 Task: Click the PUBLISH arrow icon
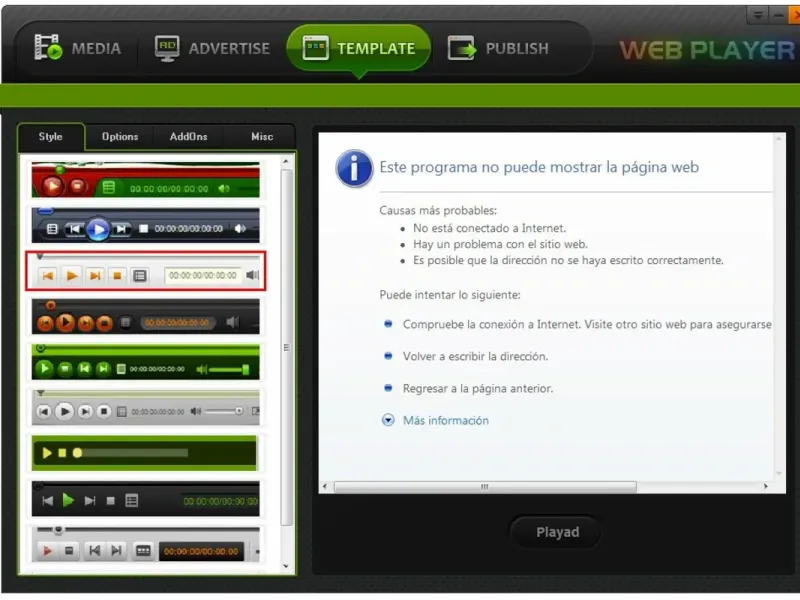(x=462, y=48)
